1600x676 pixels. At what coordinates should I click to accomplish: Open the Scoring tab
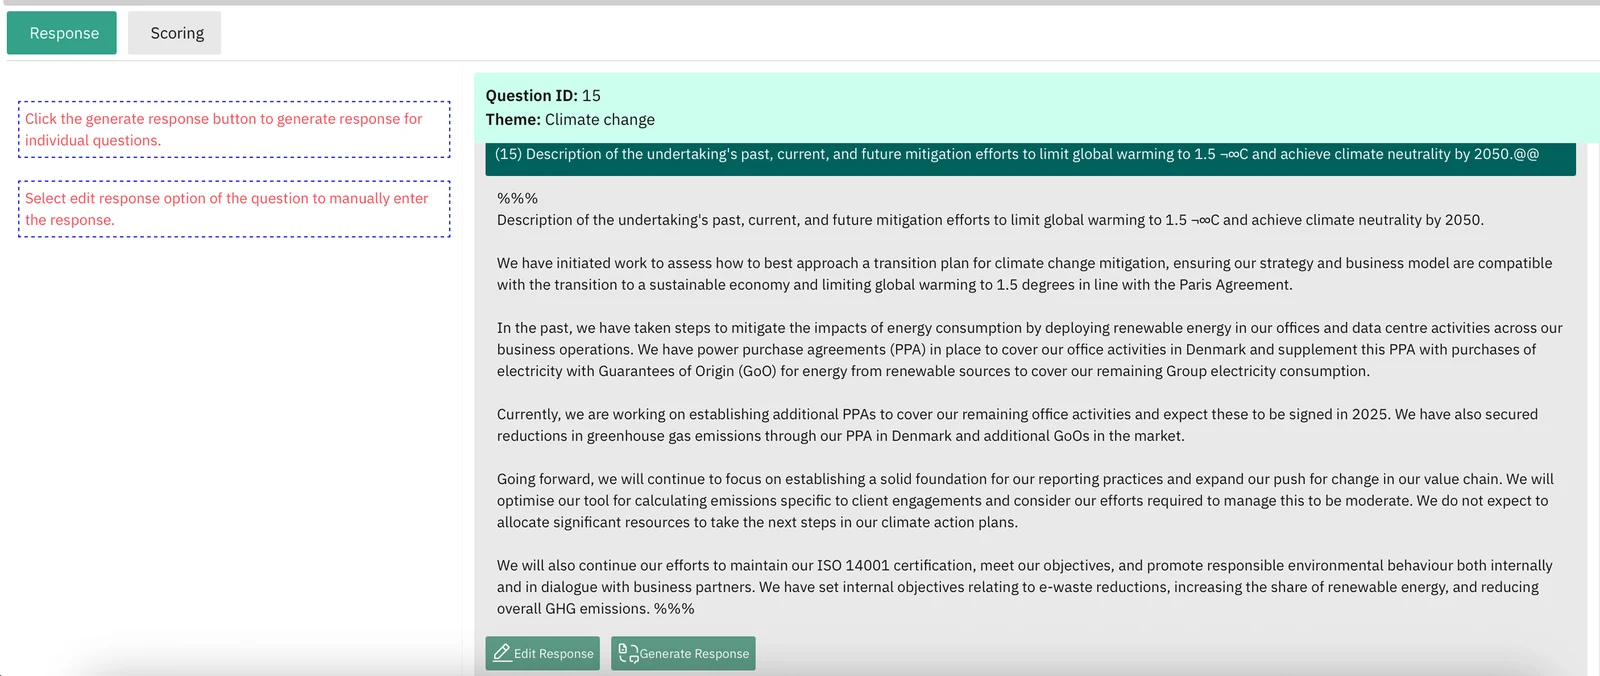[x=175, y=33]
